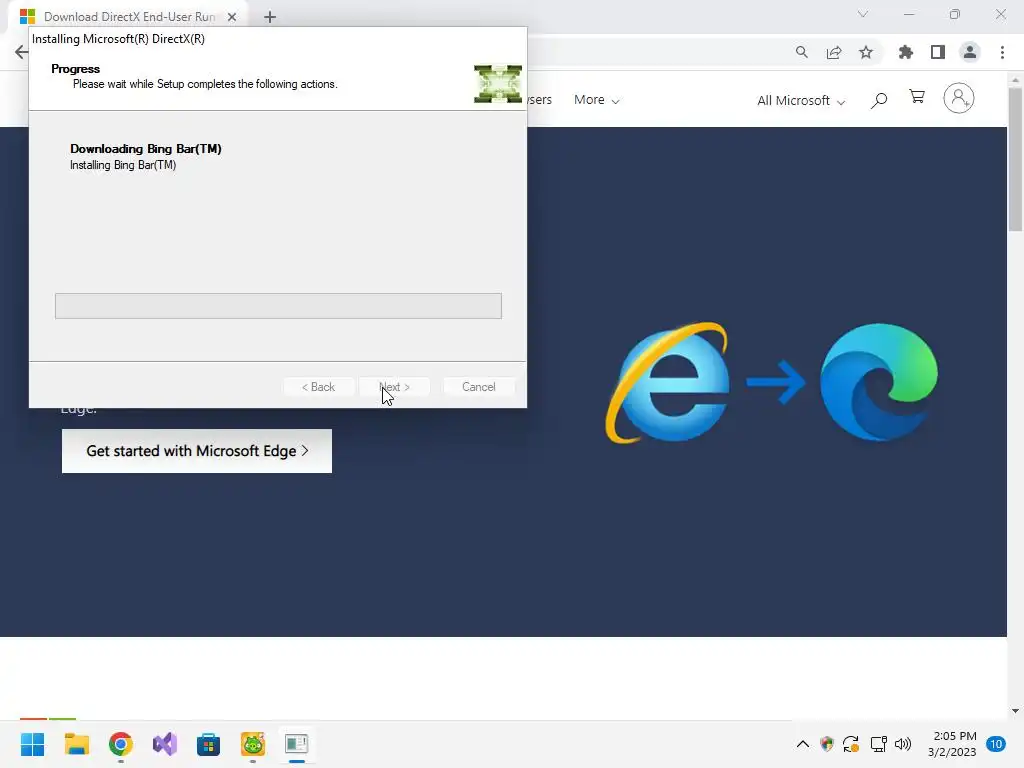Click Get started with Microsoft Edge
Screen dimensions: 1024x768
197,451
